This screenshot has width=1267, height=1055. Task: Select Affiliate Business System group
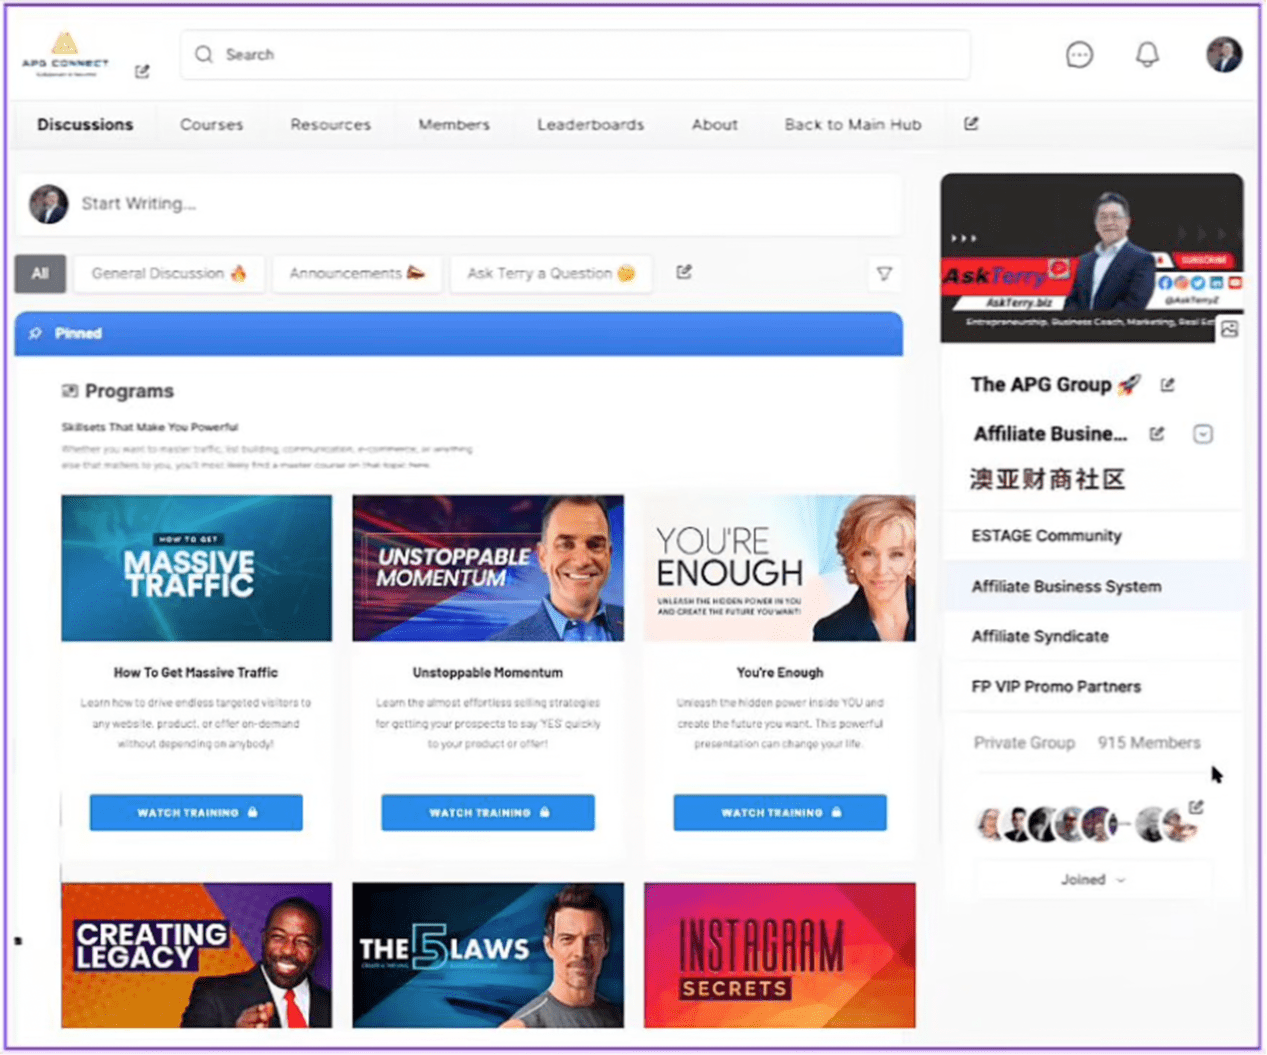click(x=1092, y=586)
